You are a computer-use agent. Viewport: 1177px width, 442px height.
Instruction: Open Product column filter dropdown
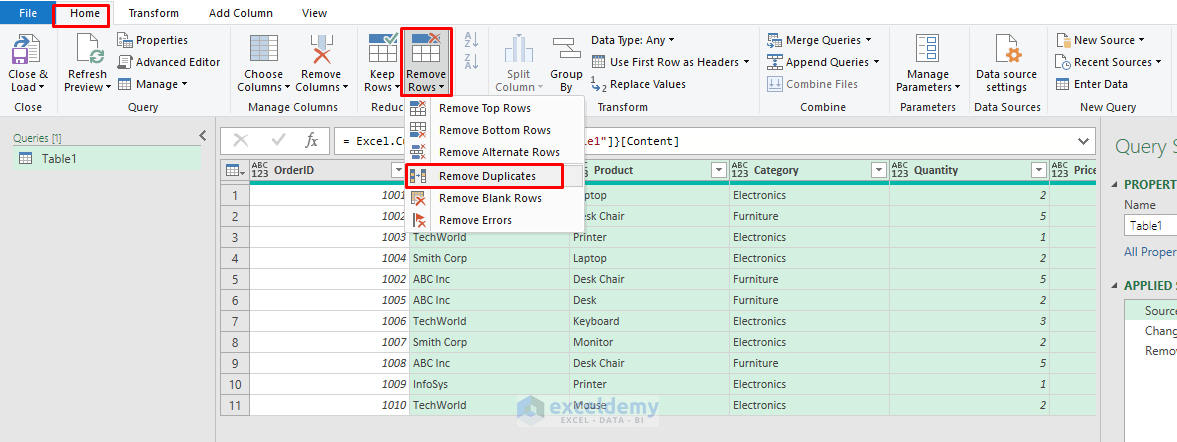pyautogui.click(x=718, y=170)
